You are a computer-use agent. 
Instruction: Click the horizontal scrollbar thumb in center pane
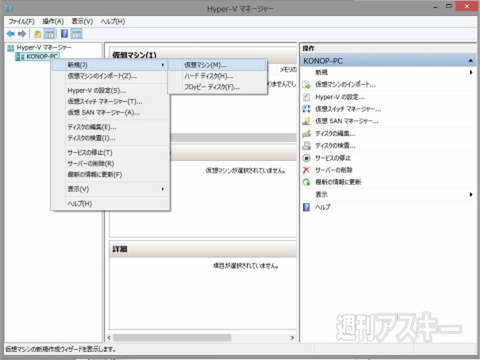click(x=172, y=338)
